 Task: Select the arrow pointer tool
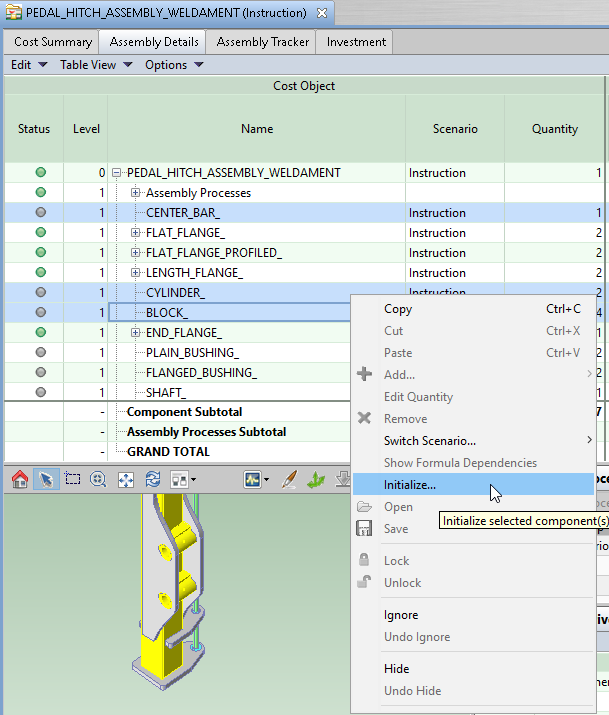click(46, 480)
